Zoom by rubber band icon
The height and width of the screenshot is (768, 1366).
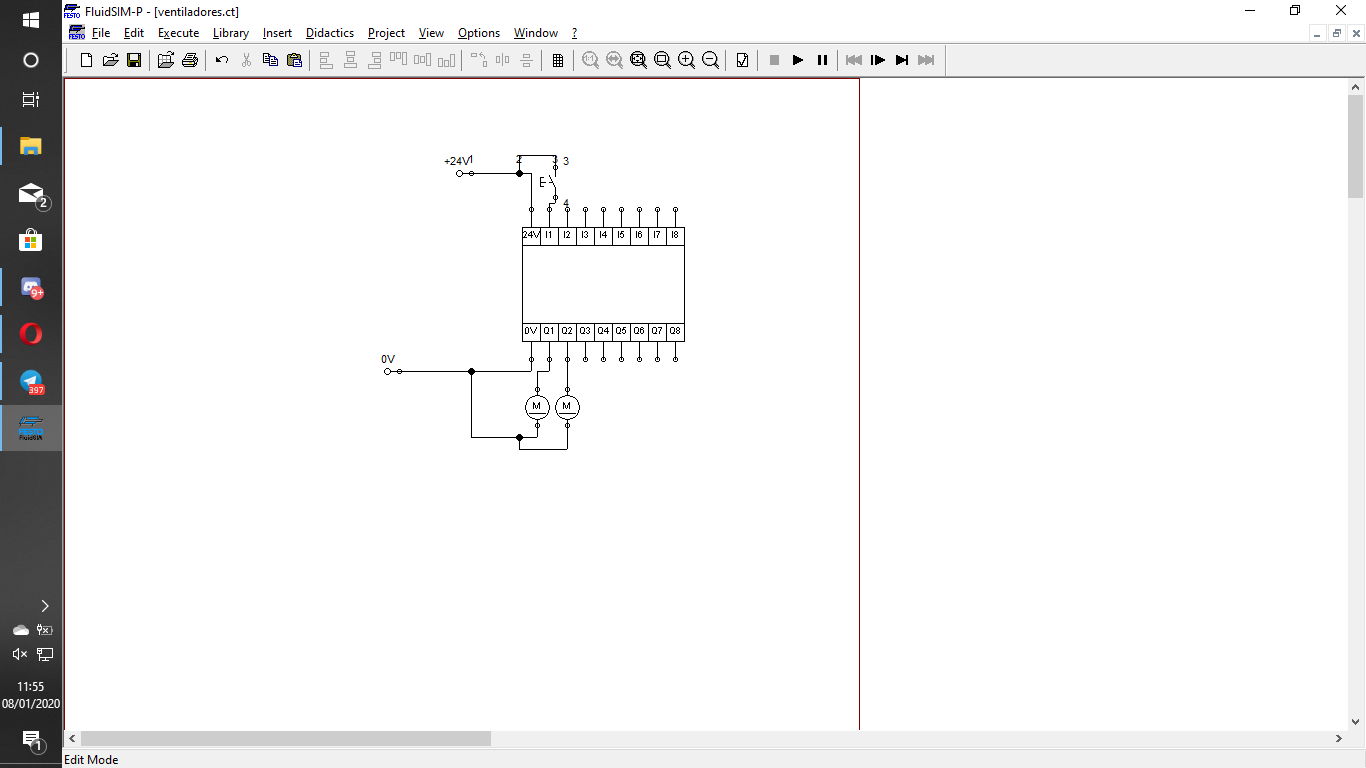(x=662, y=60)
